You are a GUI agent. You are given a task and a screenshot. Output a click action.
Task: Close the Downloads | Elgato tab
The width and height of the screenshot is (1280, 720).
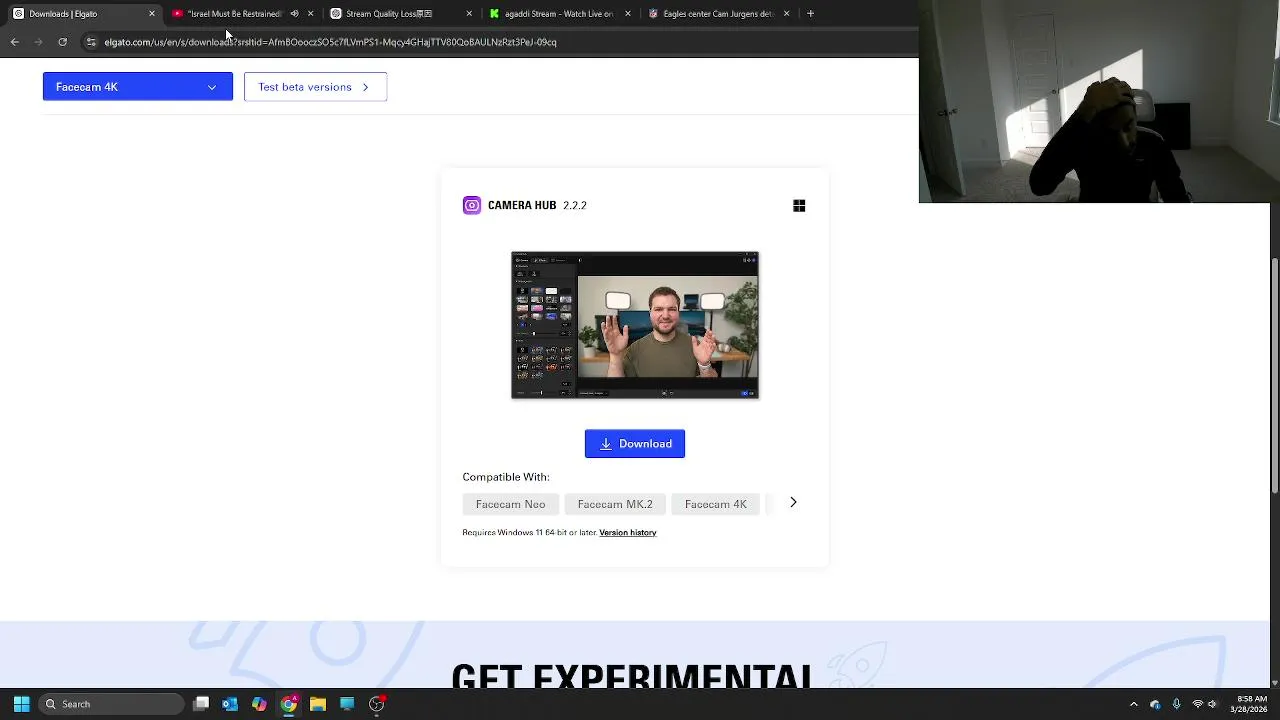coord(152,14)
